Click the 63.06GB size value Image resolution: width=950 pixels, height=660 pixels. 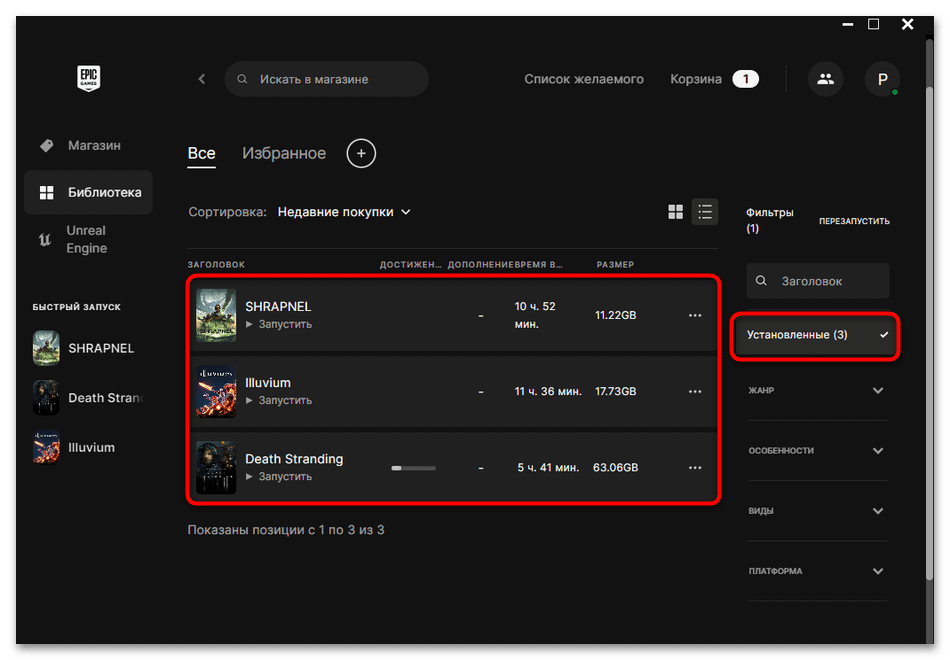click(x=616, y=468)
